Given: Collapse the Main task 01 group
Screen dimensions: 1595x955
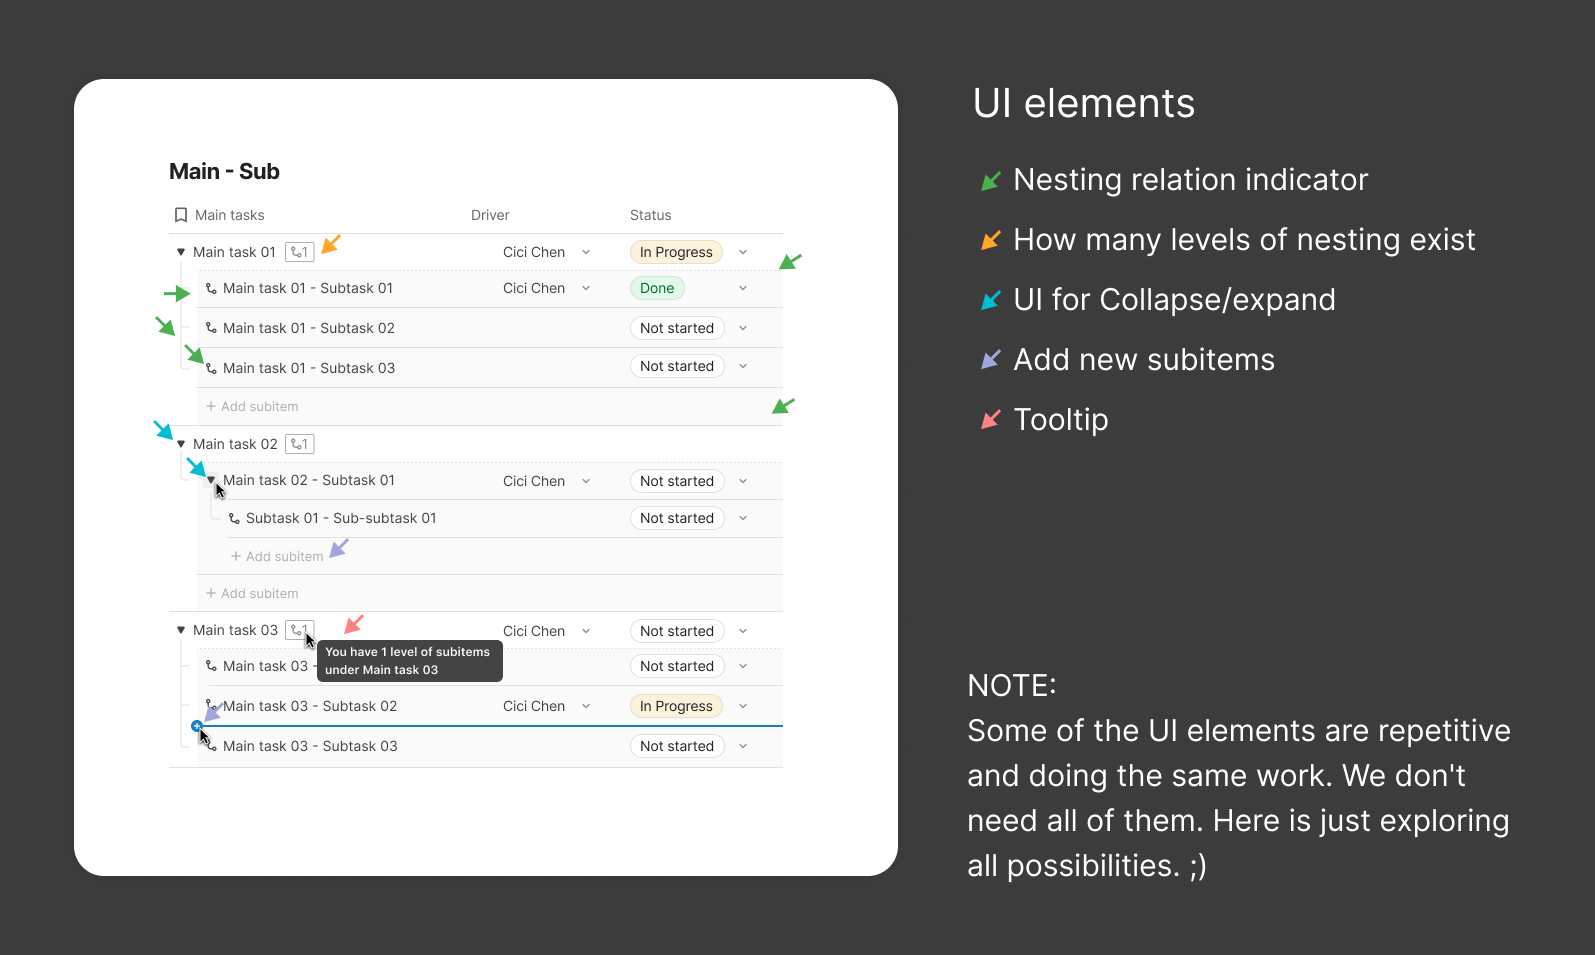Looking at the screenshot, I should click(181, 252).
